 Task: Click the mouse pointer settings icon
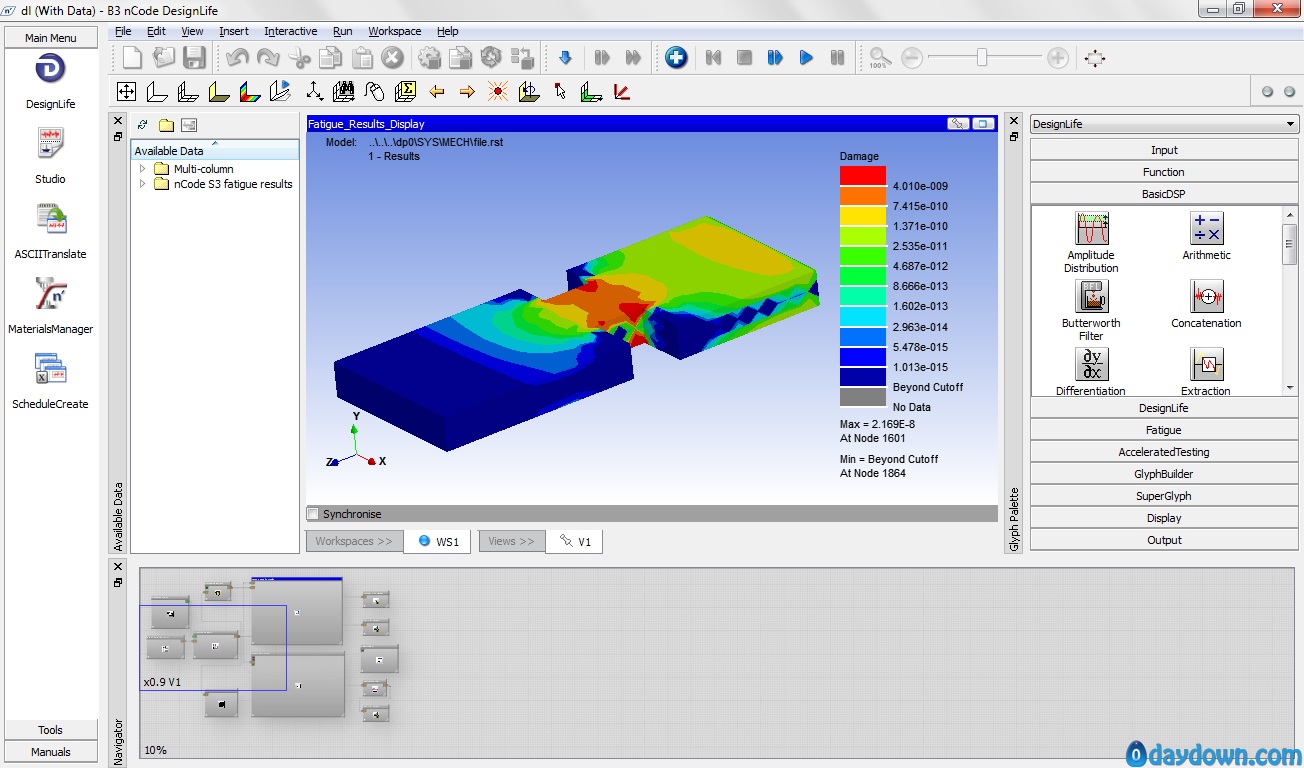(375, 92)
